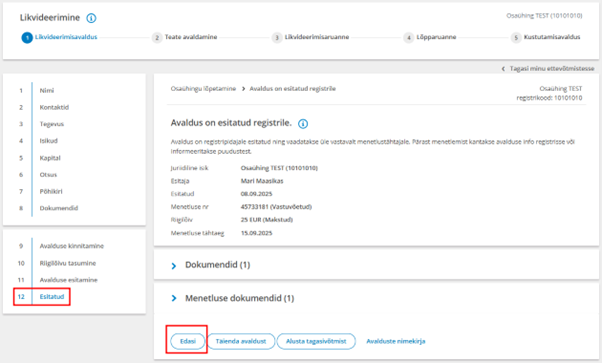602x363 pixels.
Task: Click info icon beside Avaldus on esitatud registrile
Action: [x=303, y=124]
